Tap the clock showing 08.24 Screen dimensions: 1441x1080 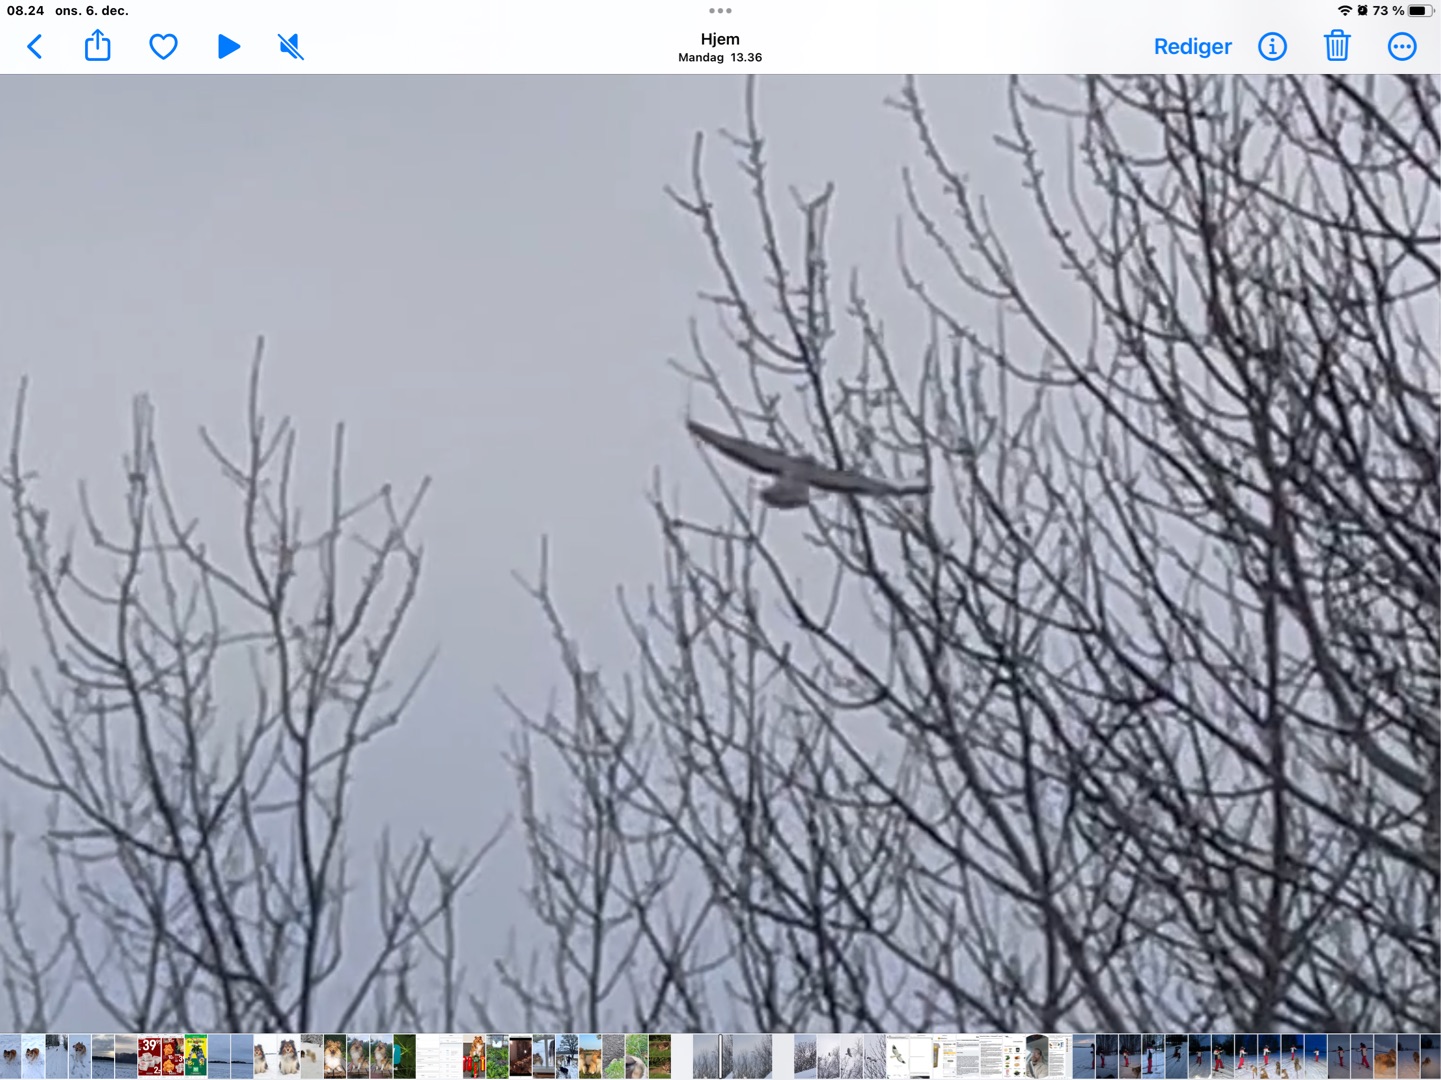click(25, 11)
